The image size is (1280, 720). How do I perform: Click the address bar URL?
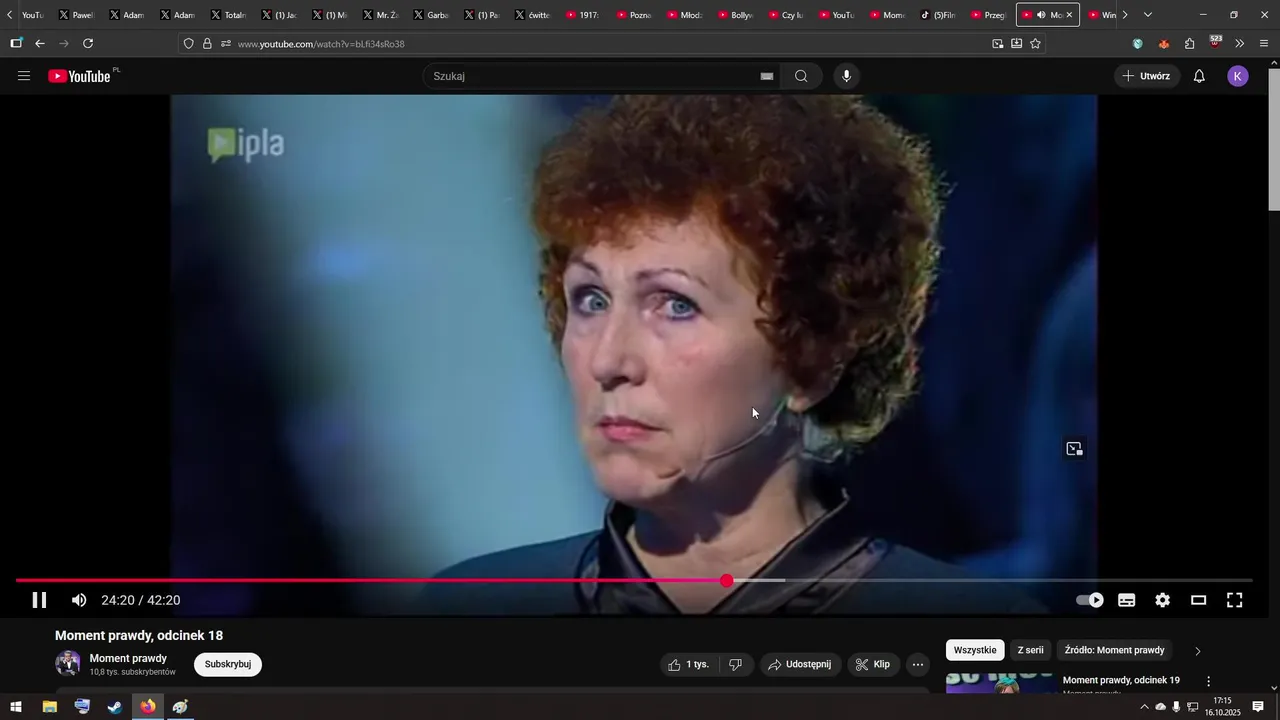pos(321,44)
